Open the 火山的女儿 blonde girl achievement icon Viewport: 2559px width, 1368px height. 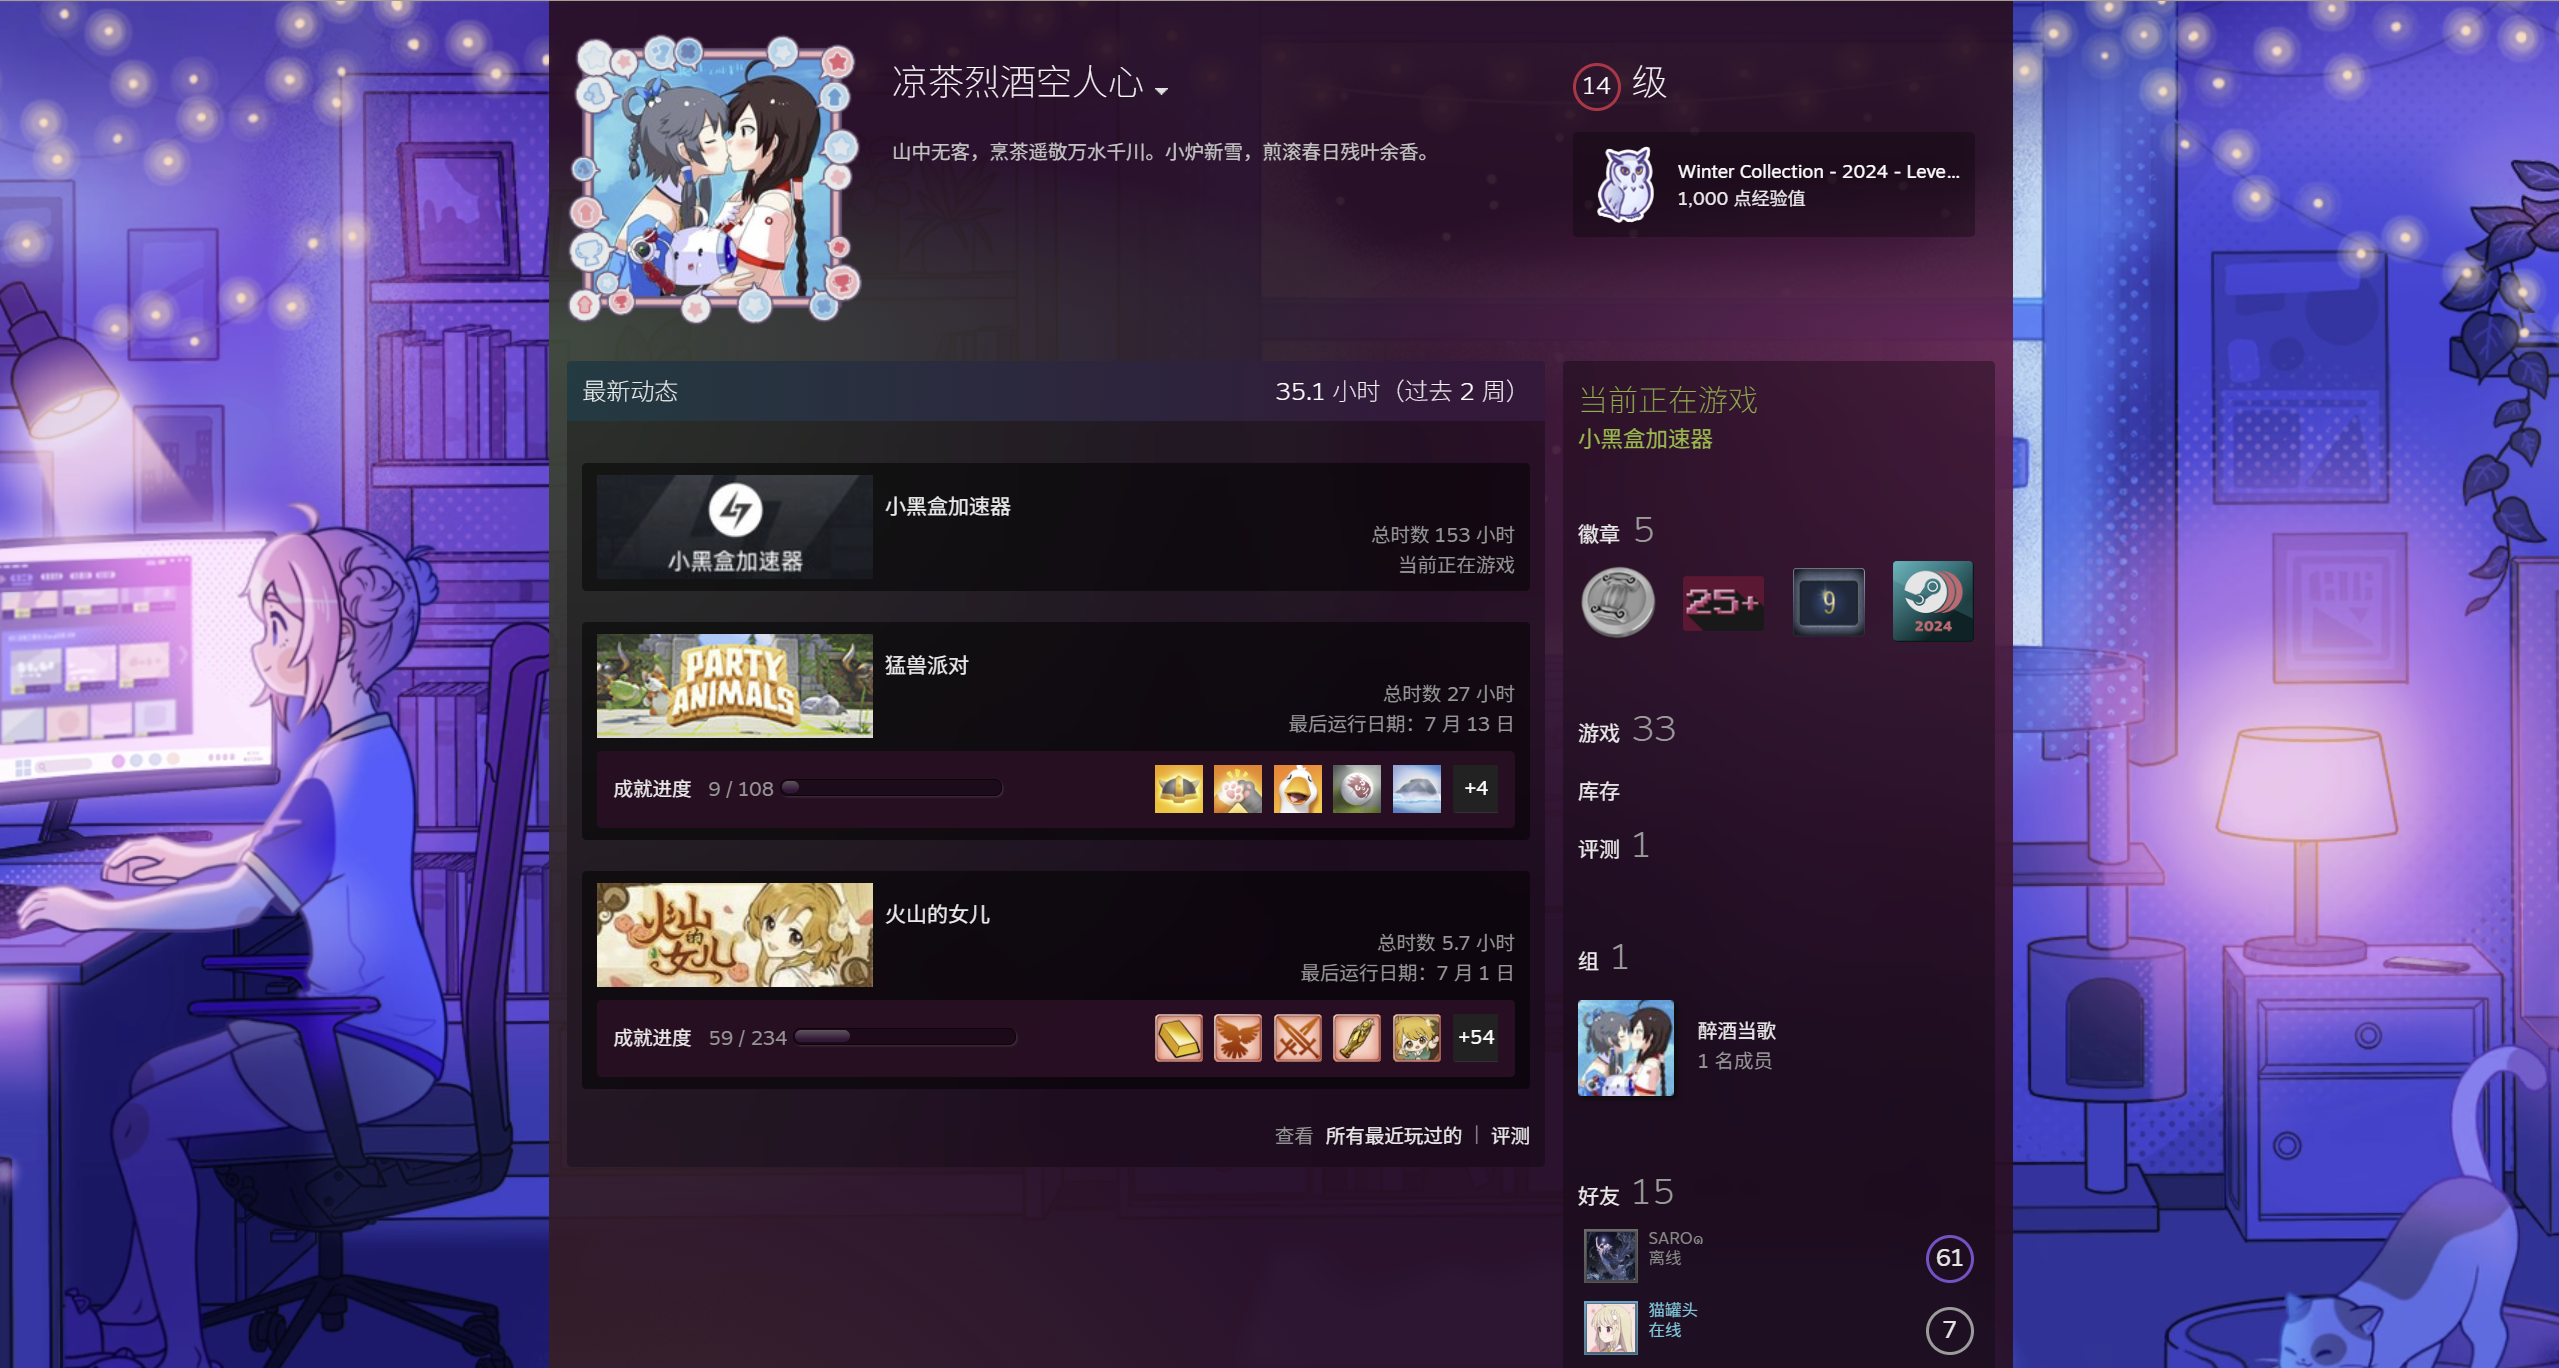(1417, 1038)
